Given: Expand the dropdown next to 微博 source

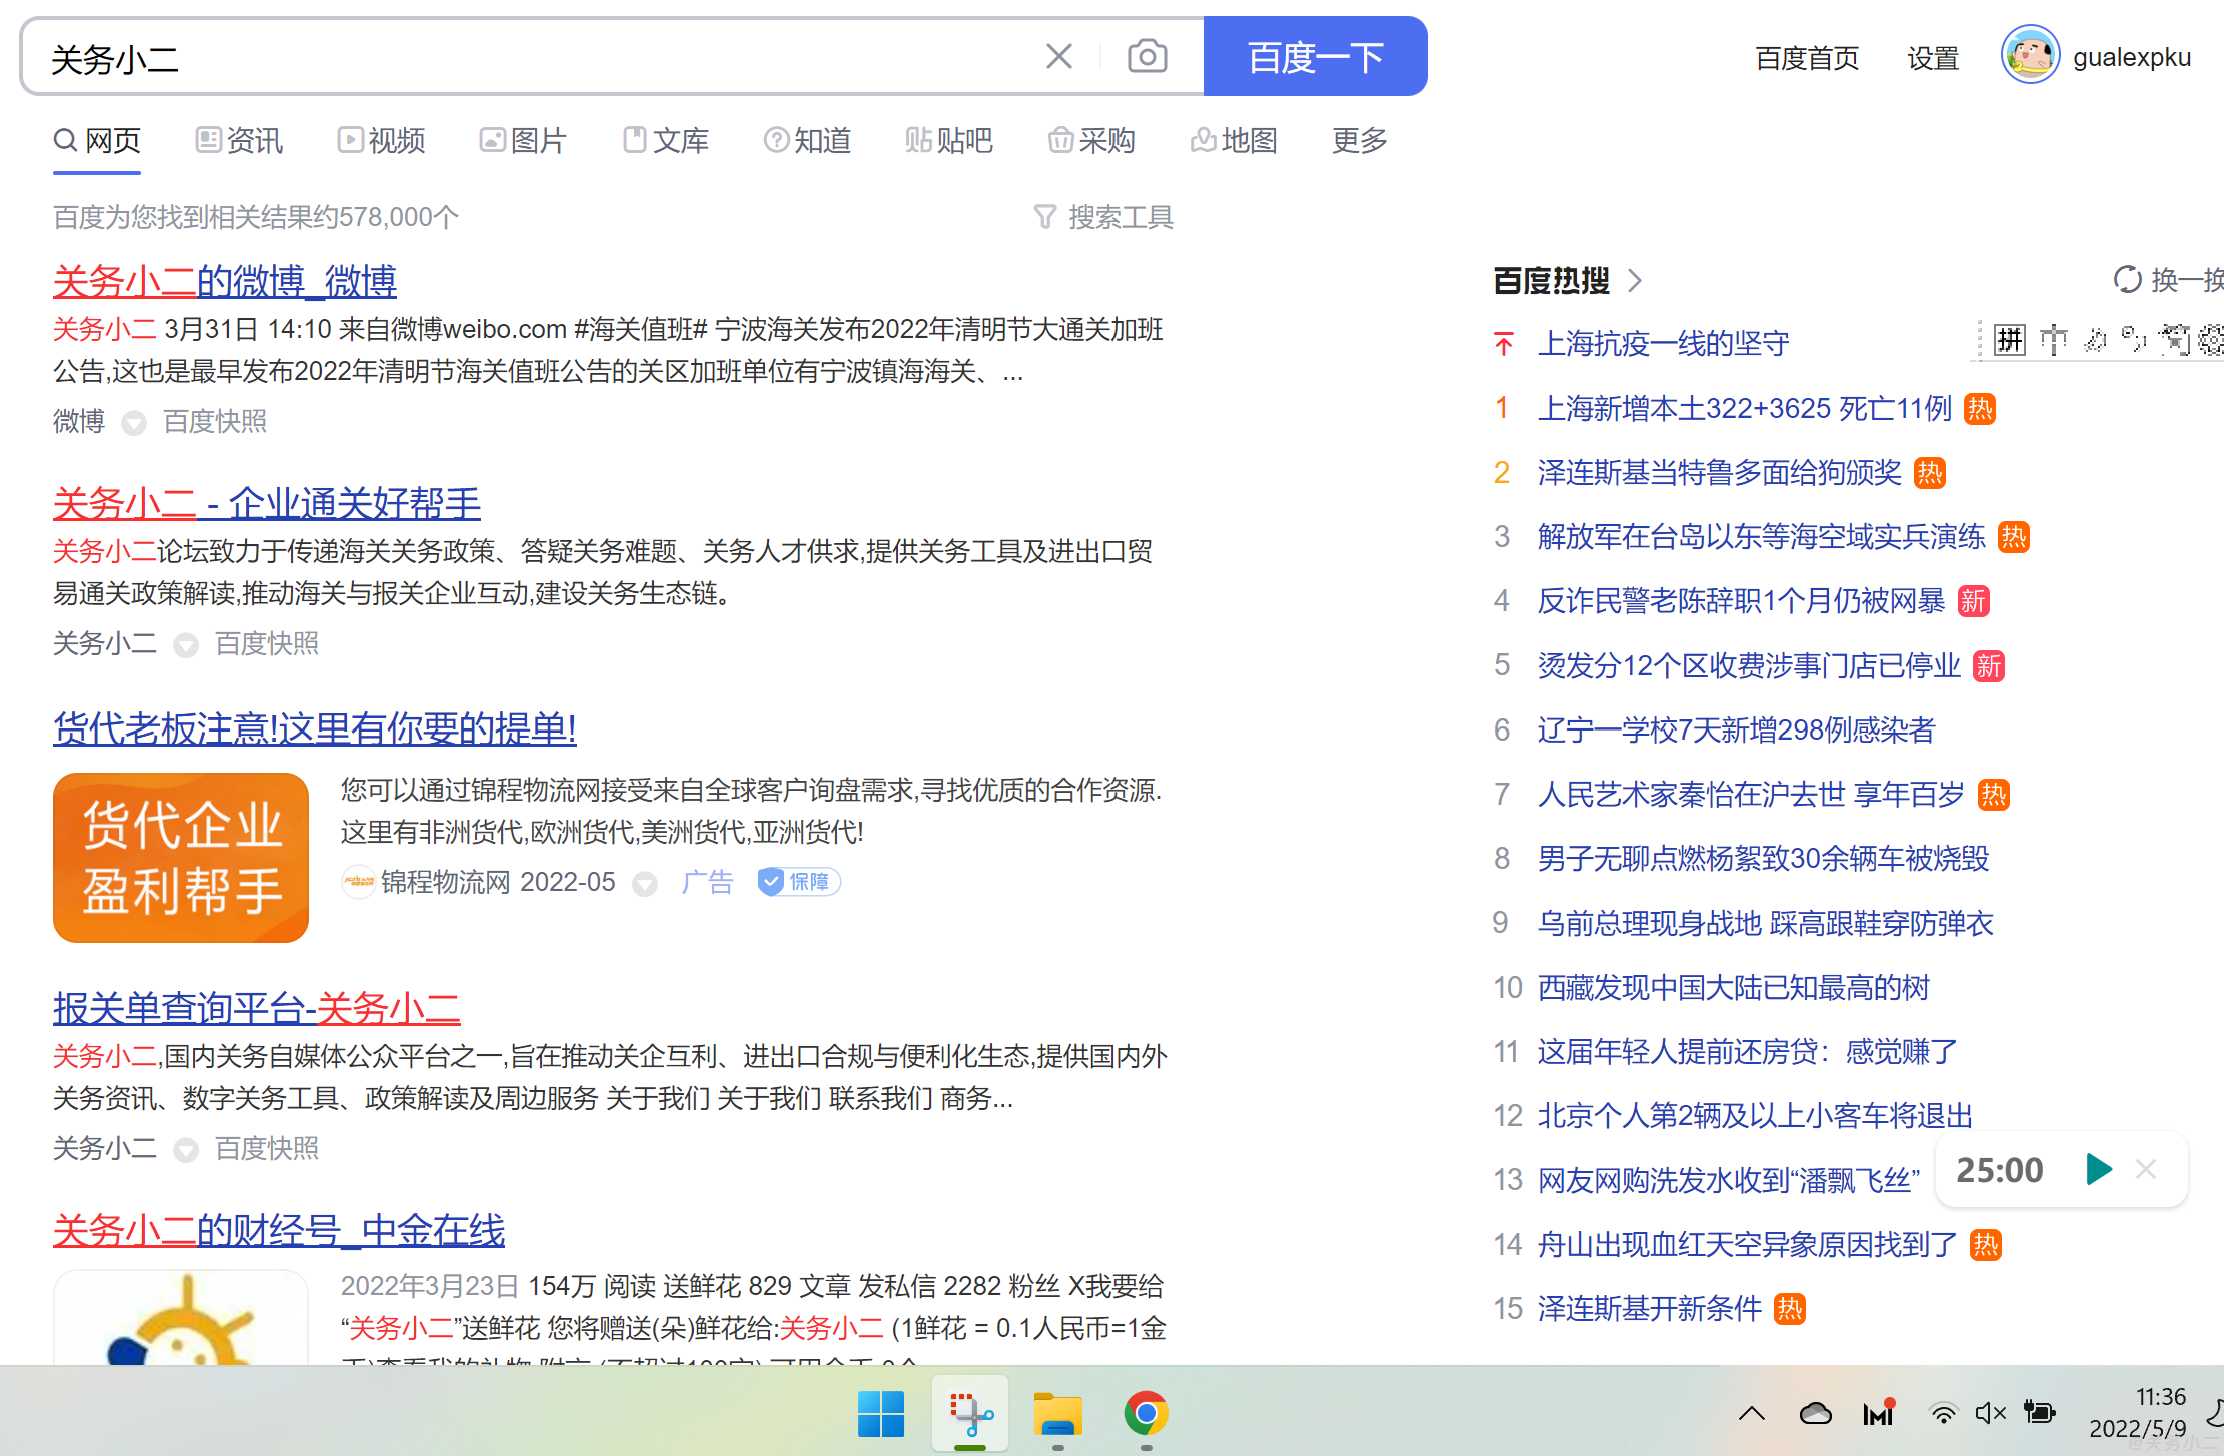Looking at the screenshot, I should (134, 424).
